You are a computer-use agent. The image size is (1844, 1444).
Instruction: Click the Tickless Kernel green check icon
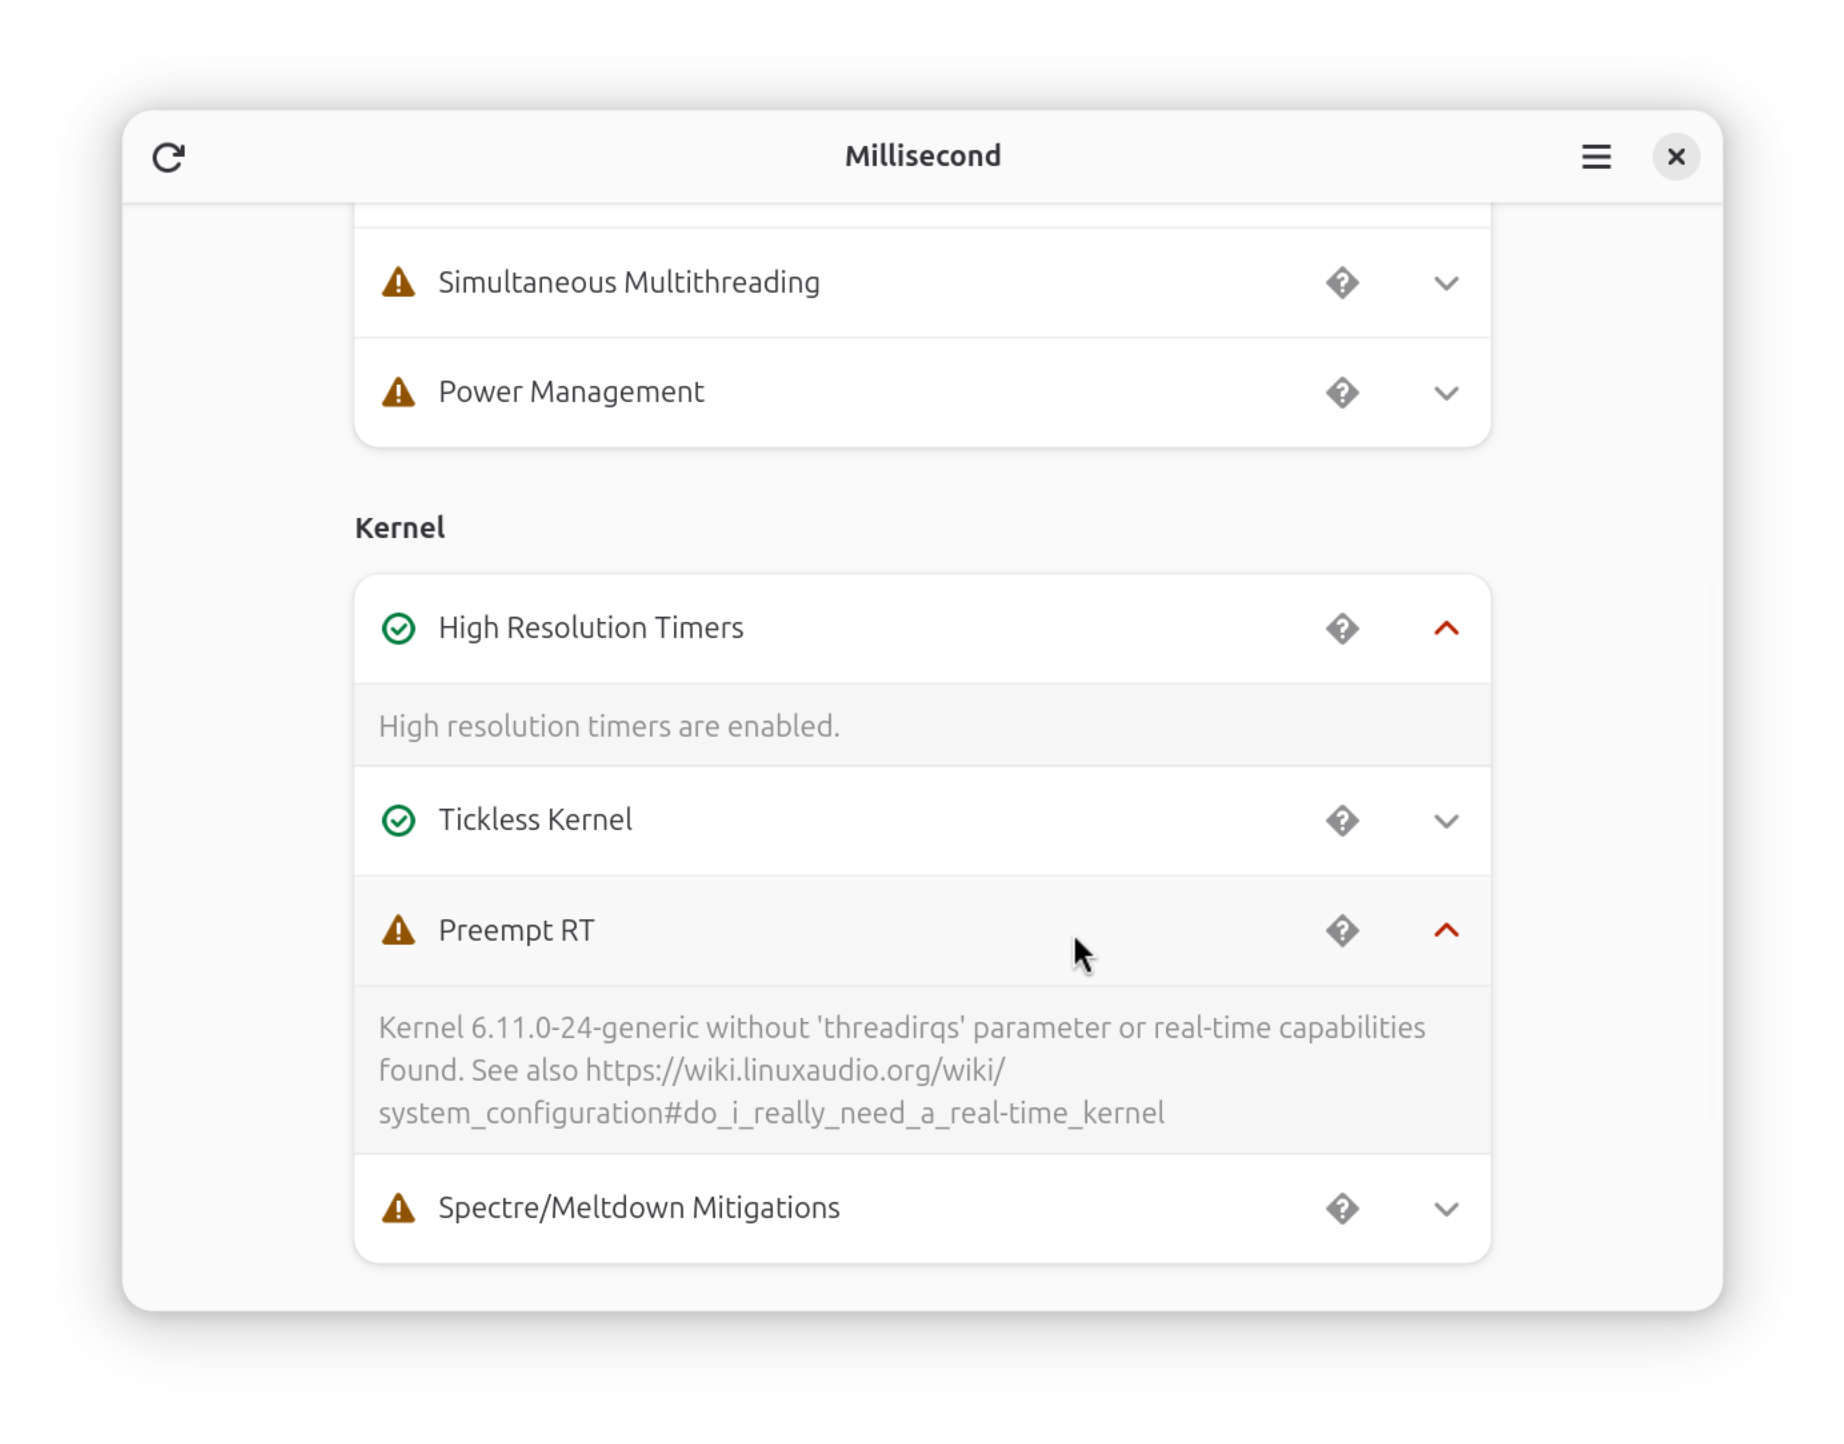coord(398,821)
